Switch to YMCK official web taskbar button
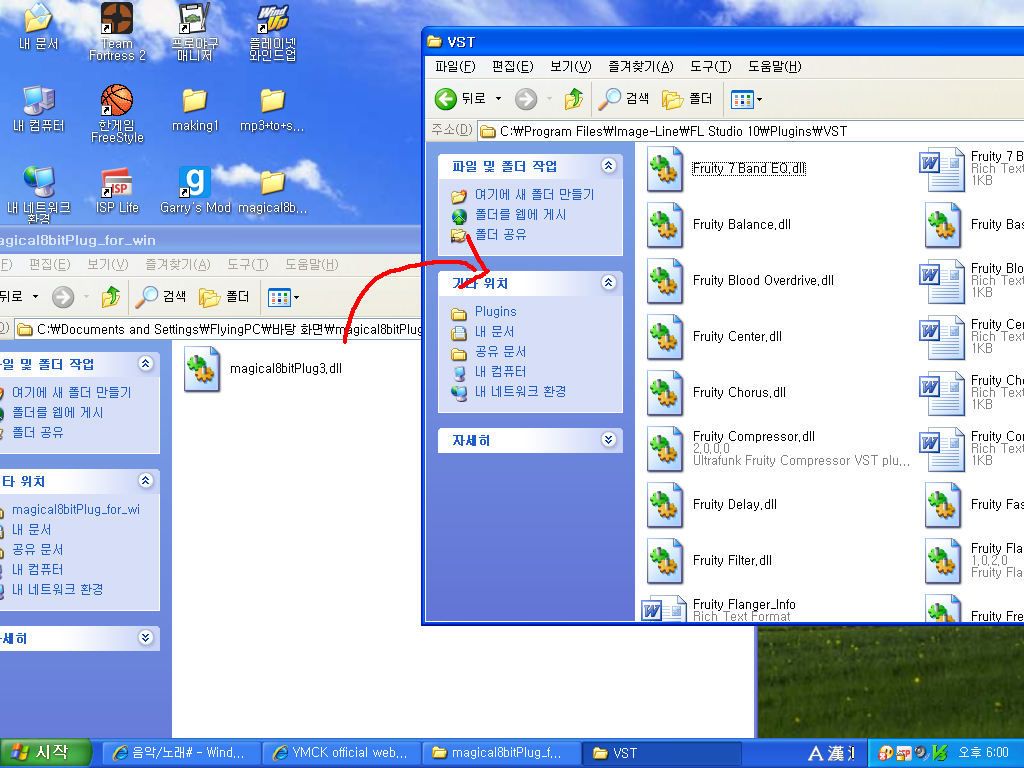Image resolution: width=1024 pixels, height=768 pixels. (x=342, y=753)
